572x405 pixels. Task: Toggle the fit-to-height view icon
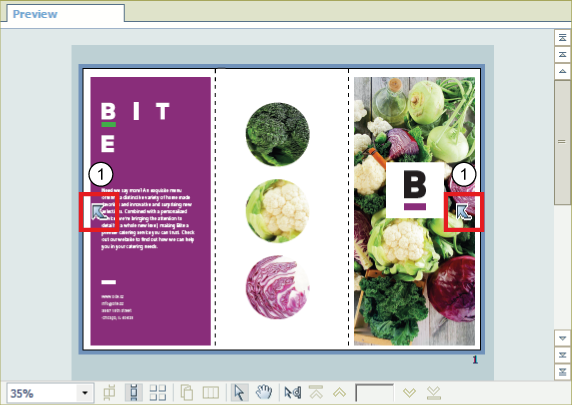point(134,393)
